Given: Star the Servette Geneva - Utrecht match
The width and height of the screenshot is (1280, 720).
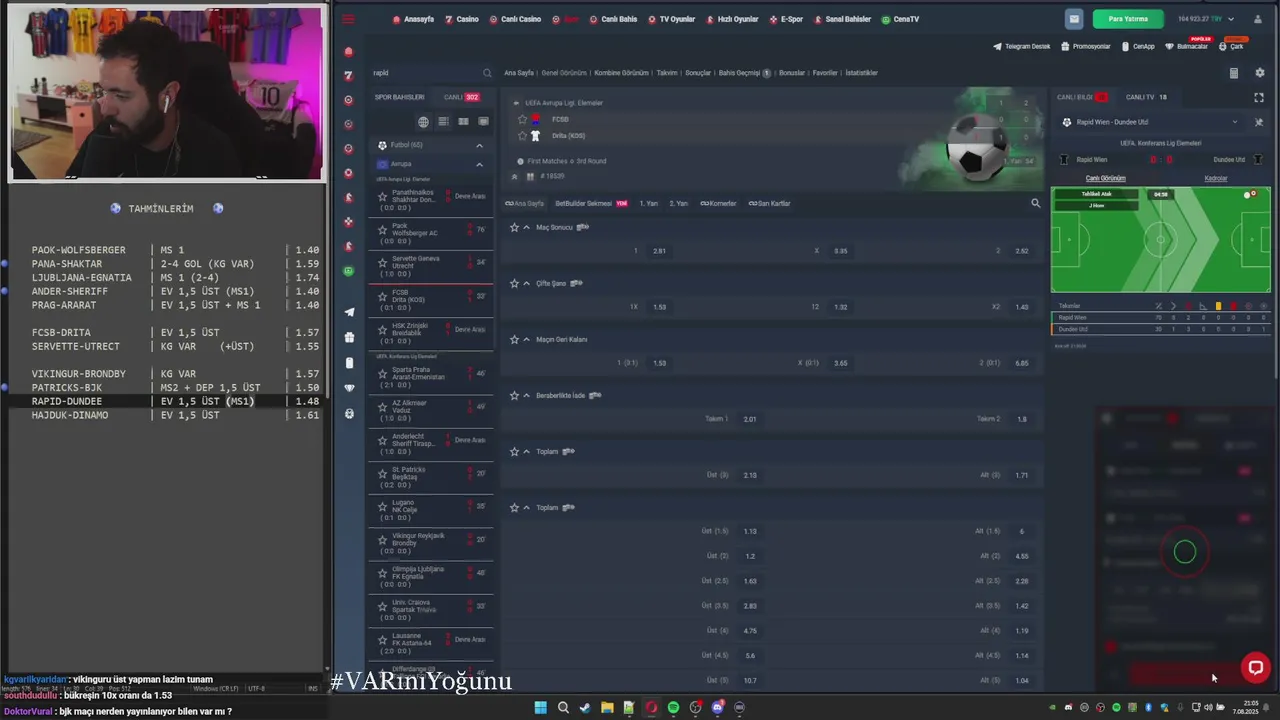Looking at the screenshot, I should click(382, 263).
